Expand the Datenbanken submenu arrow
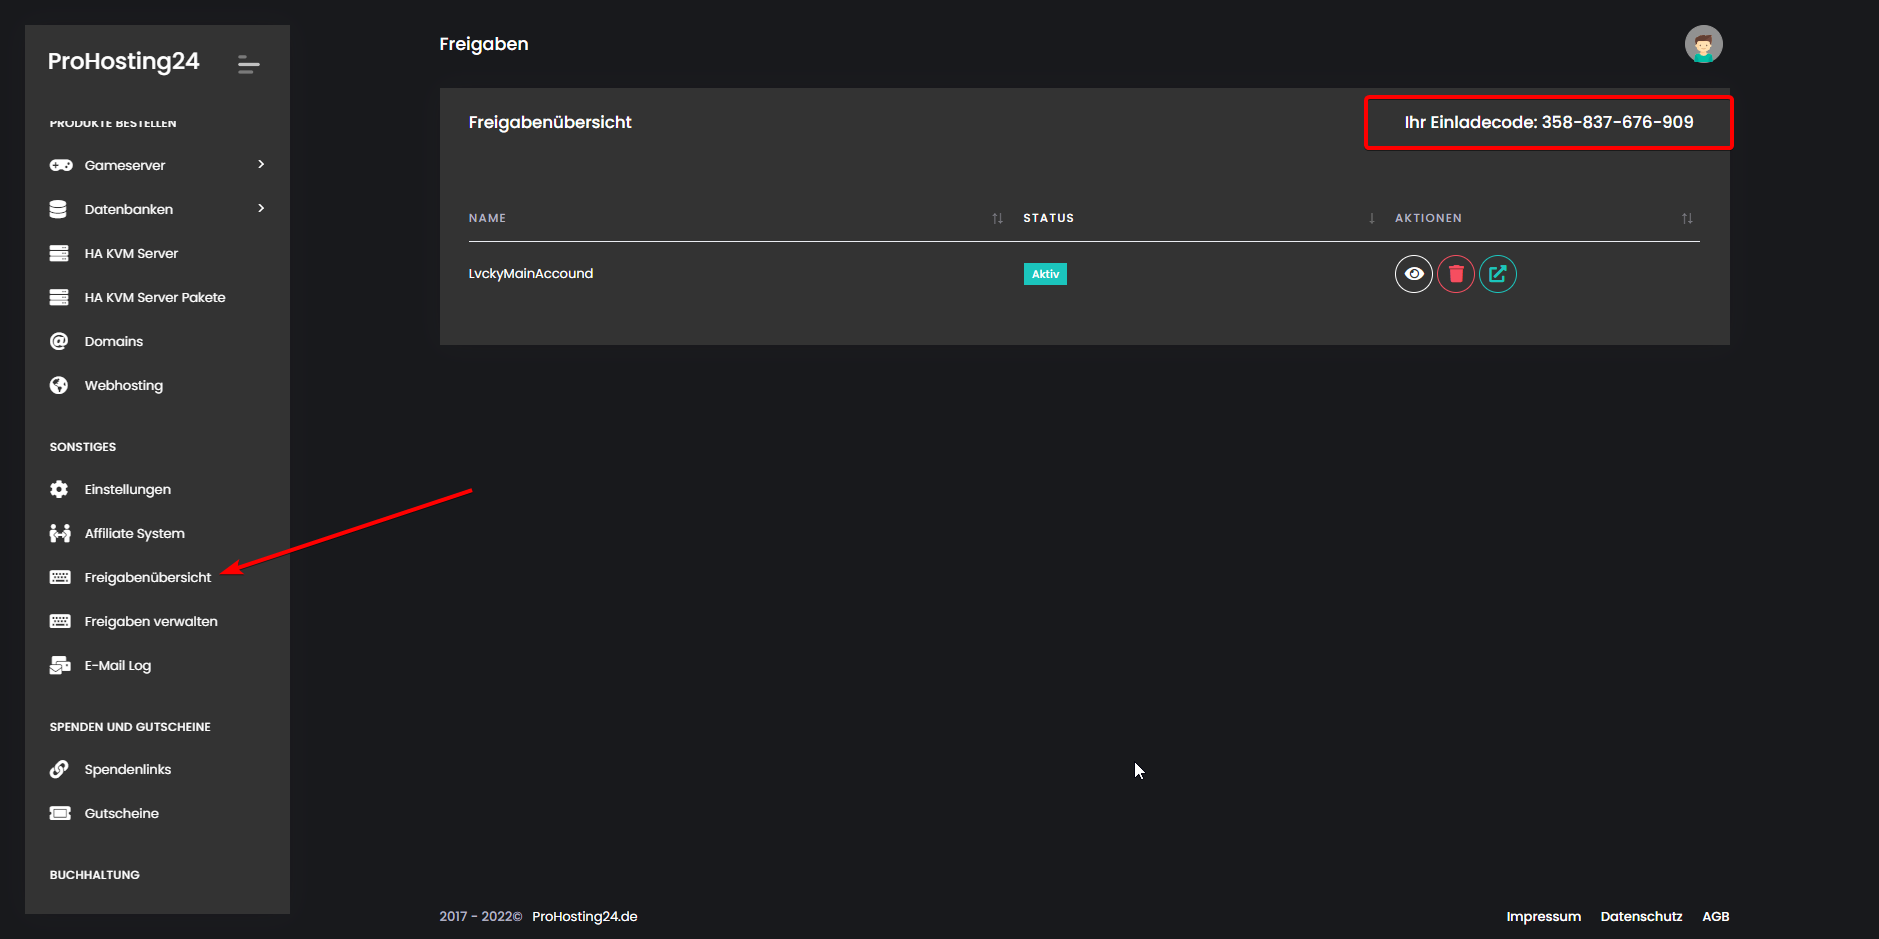 coord(261,209)
